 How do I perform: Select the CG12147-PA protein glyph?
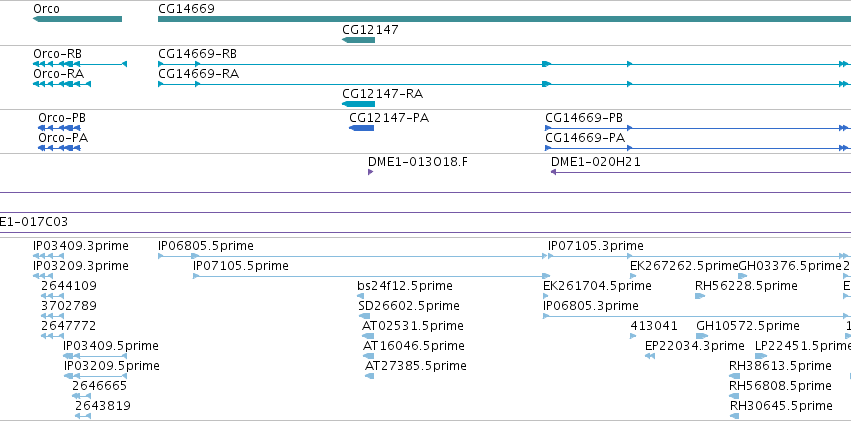point(361,128)
